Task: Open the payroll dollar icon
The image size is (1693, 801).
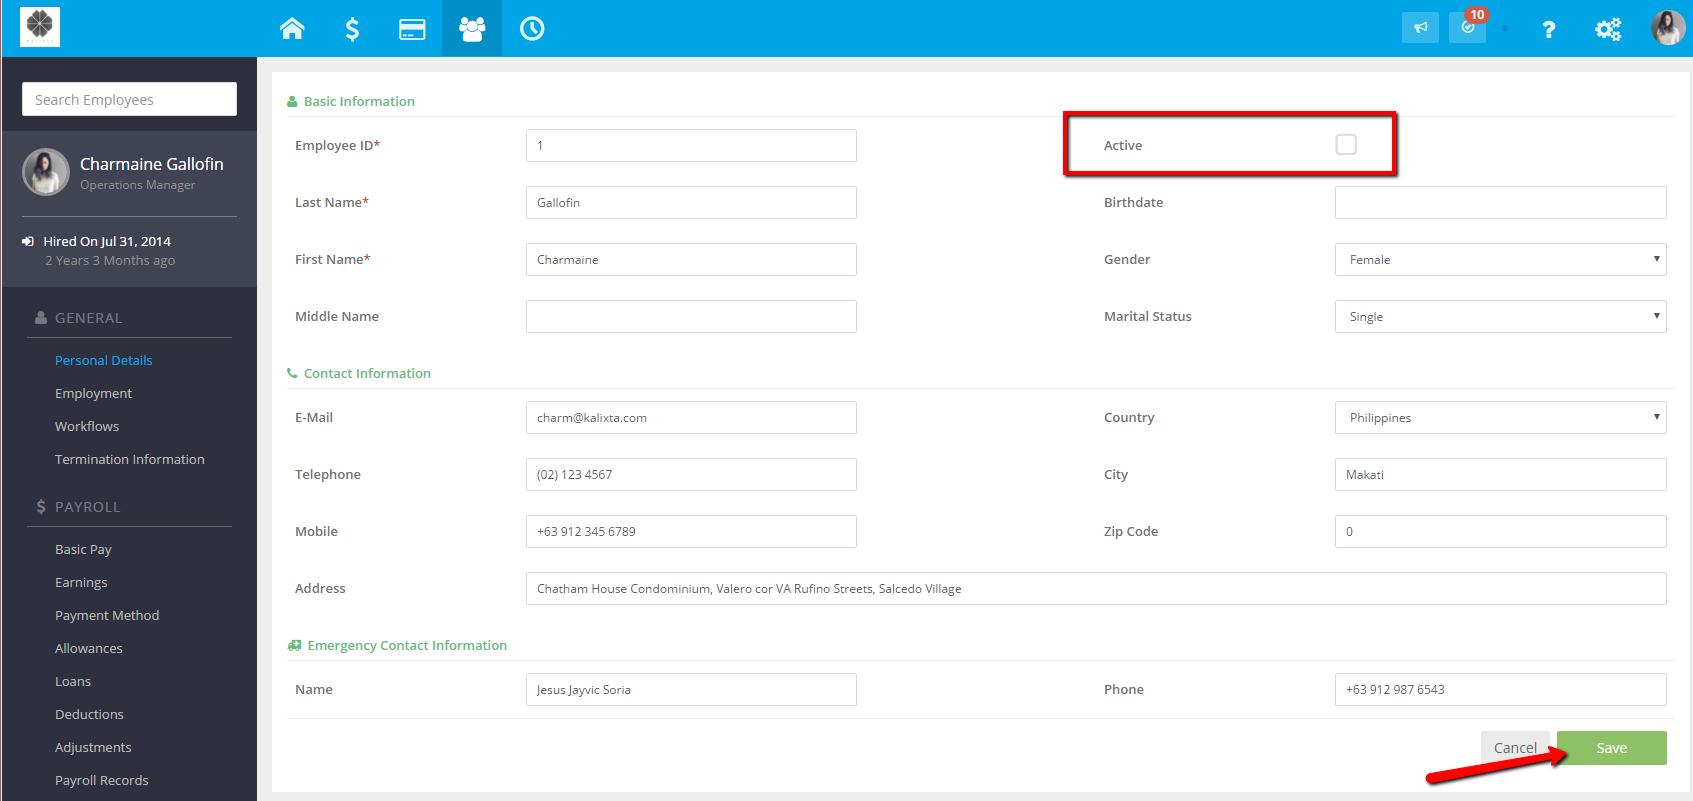Action: pyautogui.click(x=352, y=29)
